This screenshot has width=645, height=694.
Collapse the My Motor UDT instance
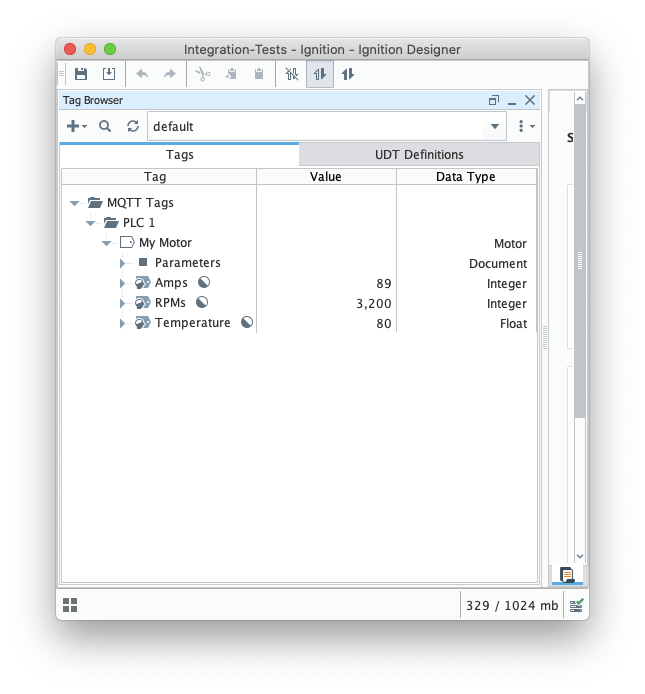(106, 243)
